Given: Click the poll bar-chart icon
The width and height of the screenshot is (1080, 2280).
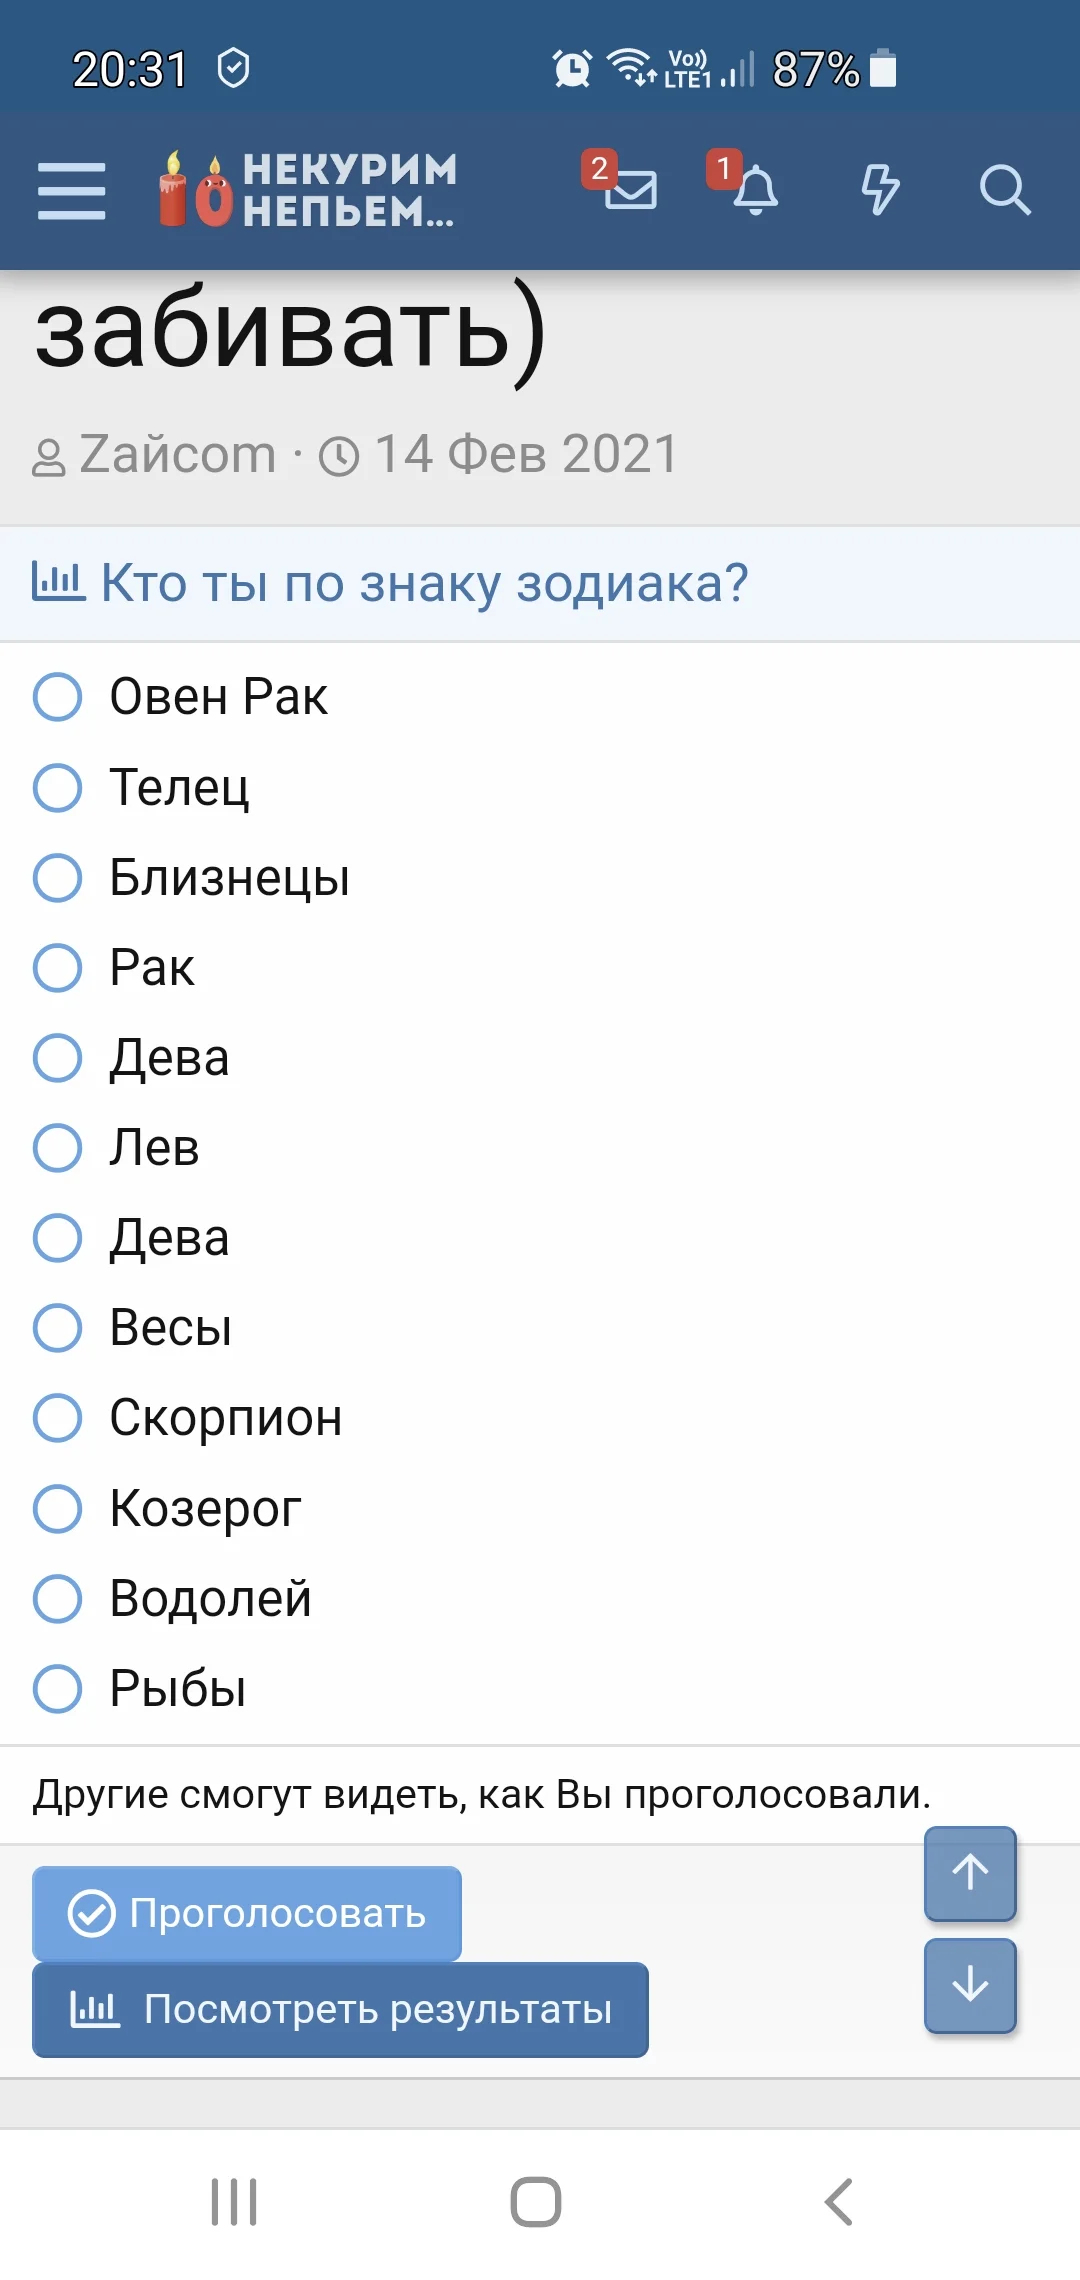Looking at the screenshot, I should [58, 580].
